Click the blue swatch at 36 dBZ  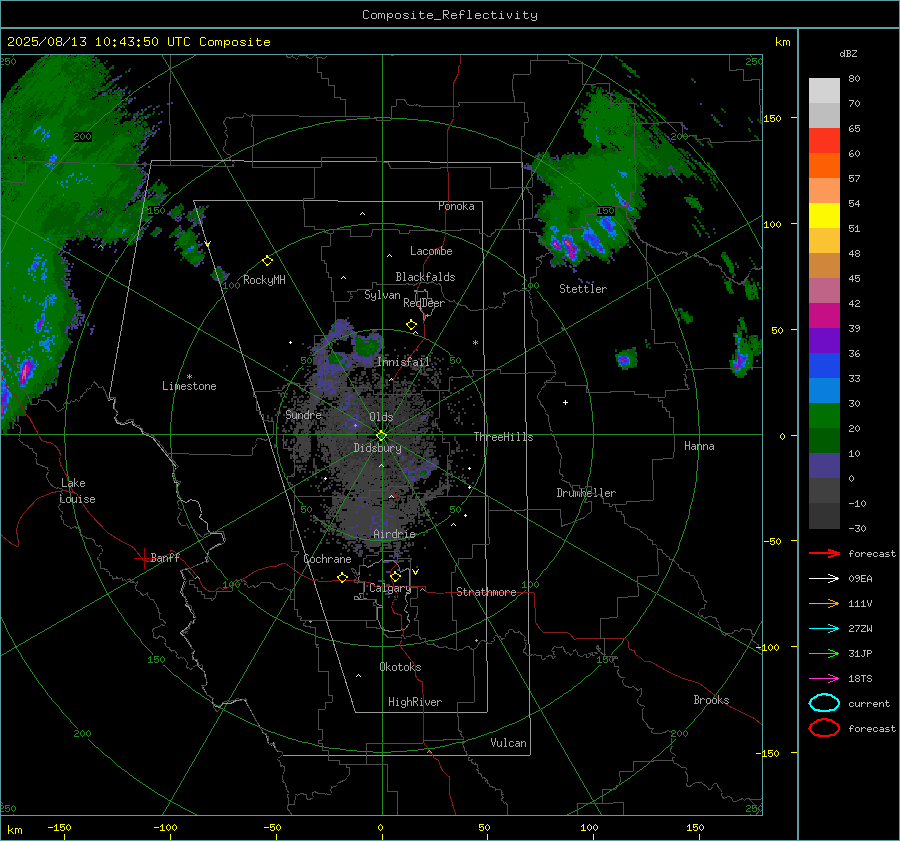click(x=824, y=366)
